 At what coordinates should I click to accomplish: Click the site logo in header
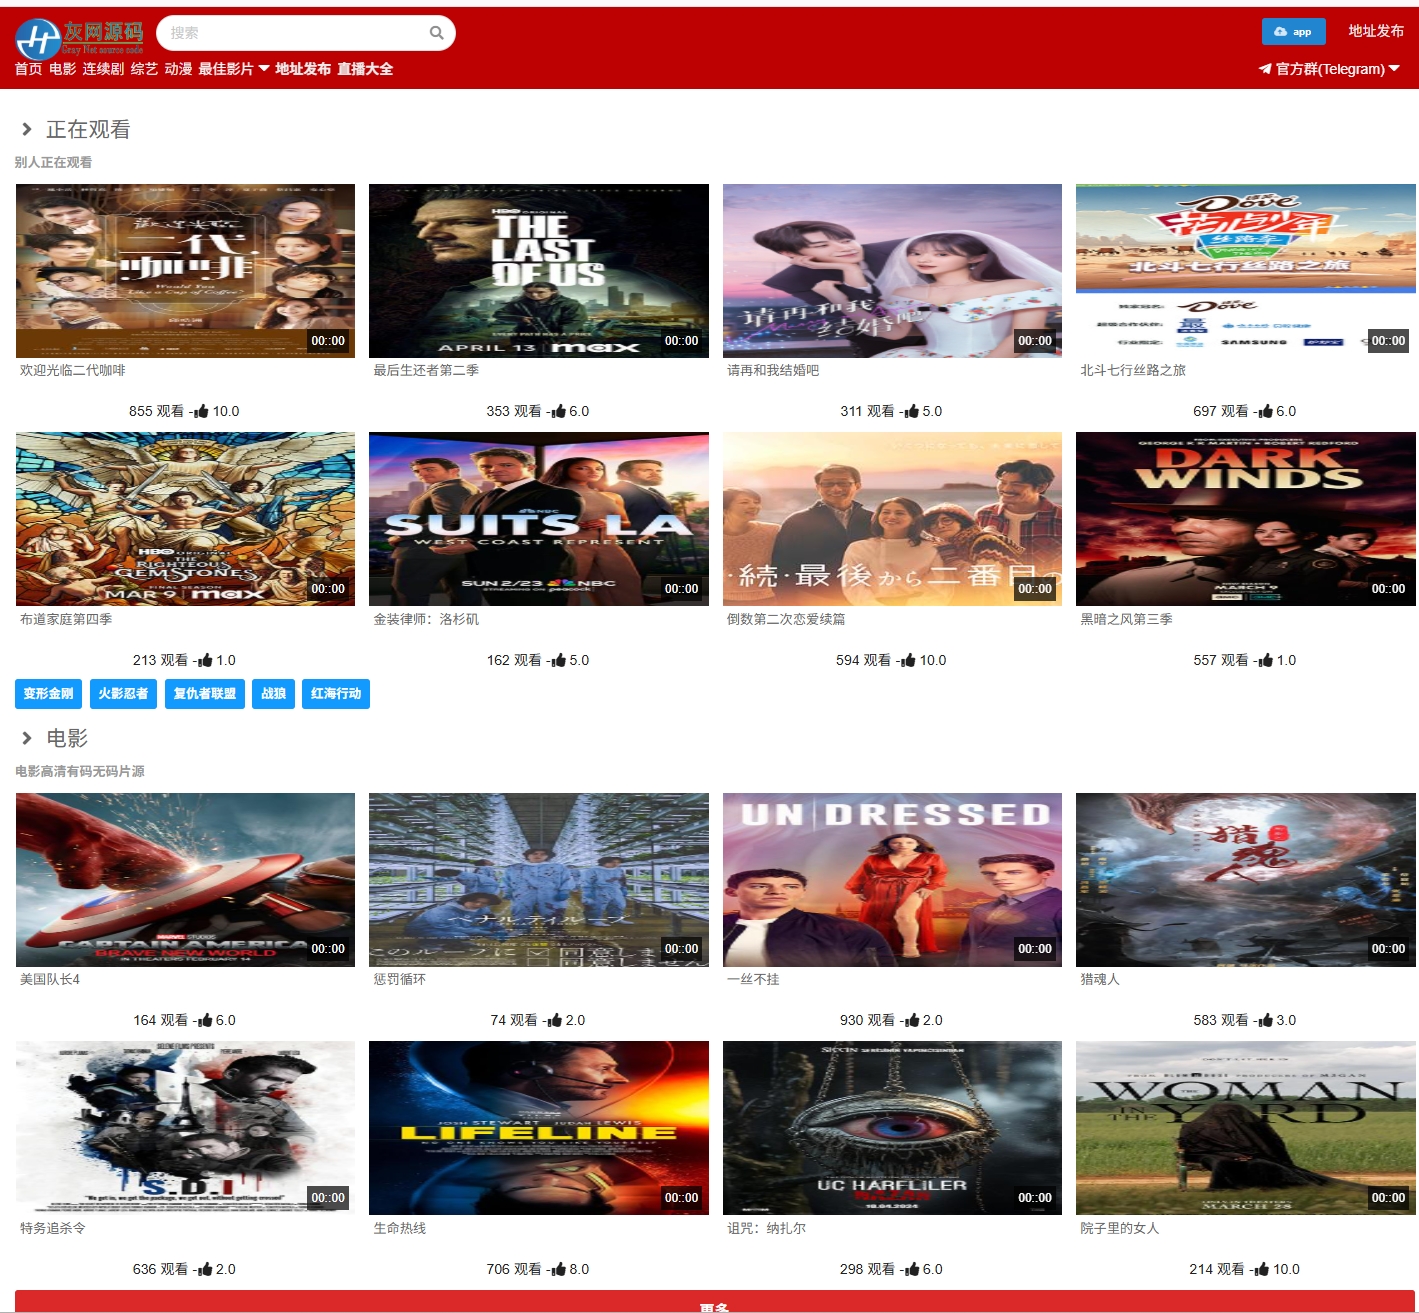coord(80,37)
